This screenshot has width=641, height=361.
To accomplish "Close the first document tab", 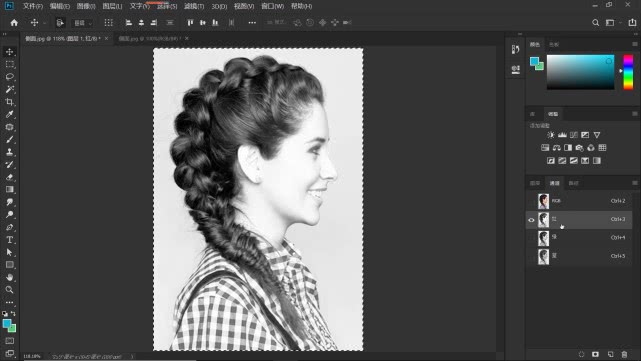I will [x=106, y=38].
